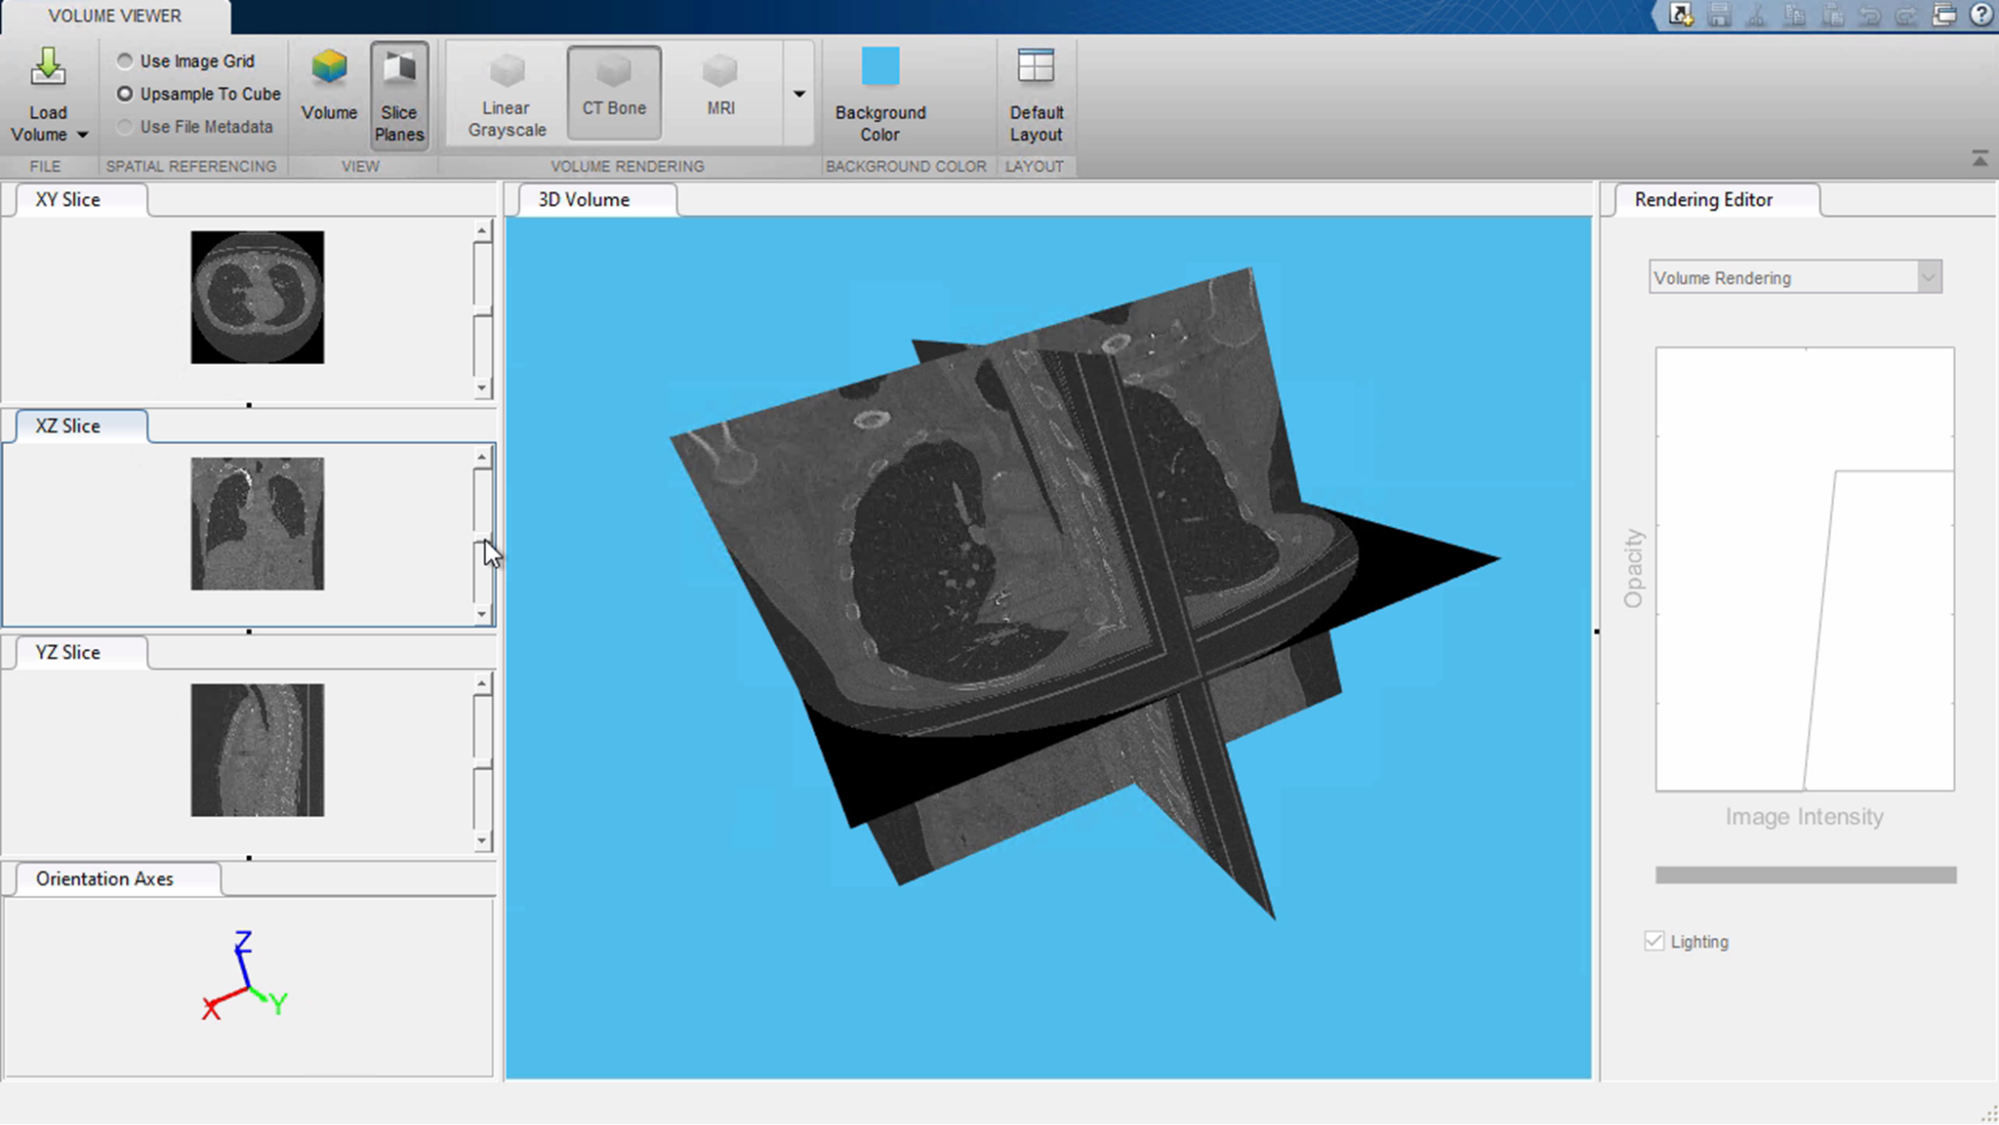Click the Undo arrow icon
Image resolution: width=1999 pixels, height=1125 pixels.
point(1869,15)
